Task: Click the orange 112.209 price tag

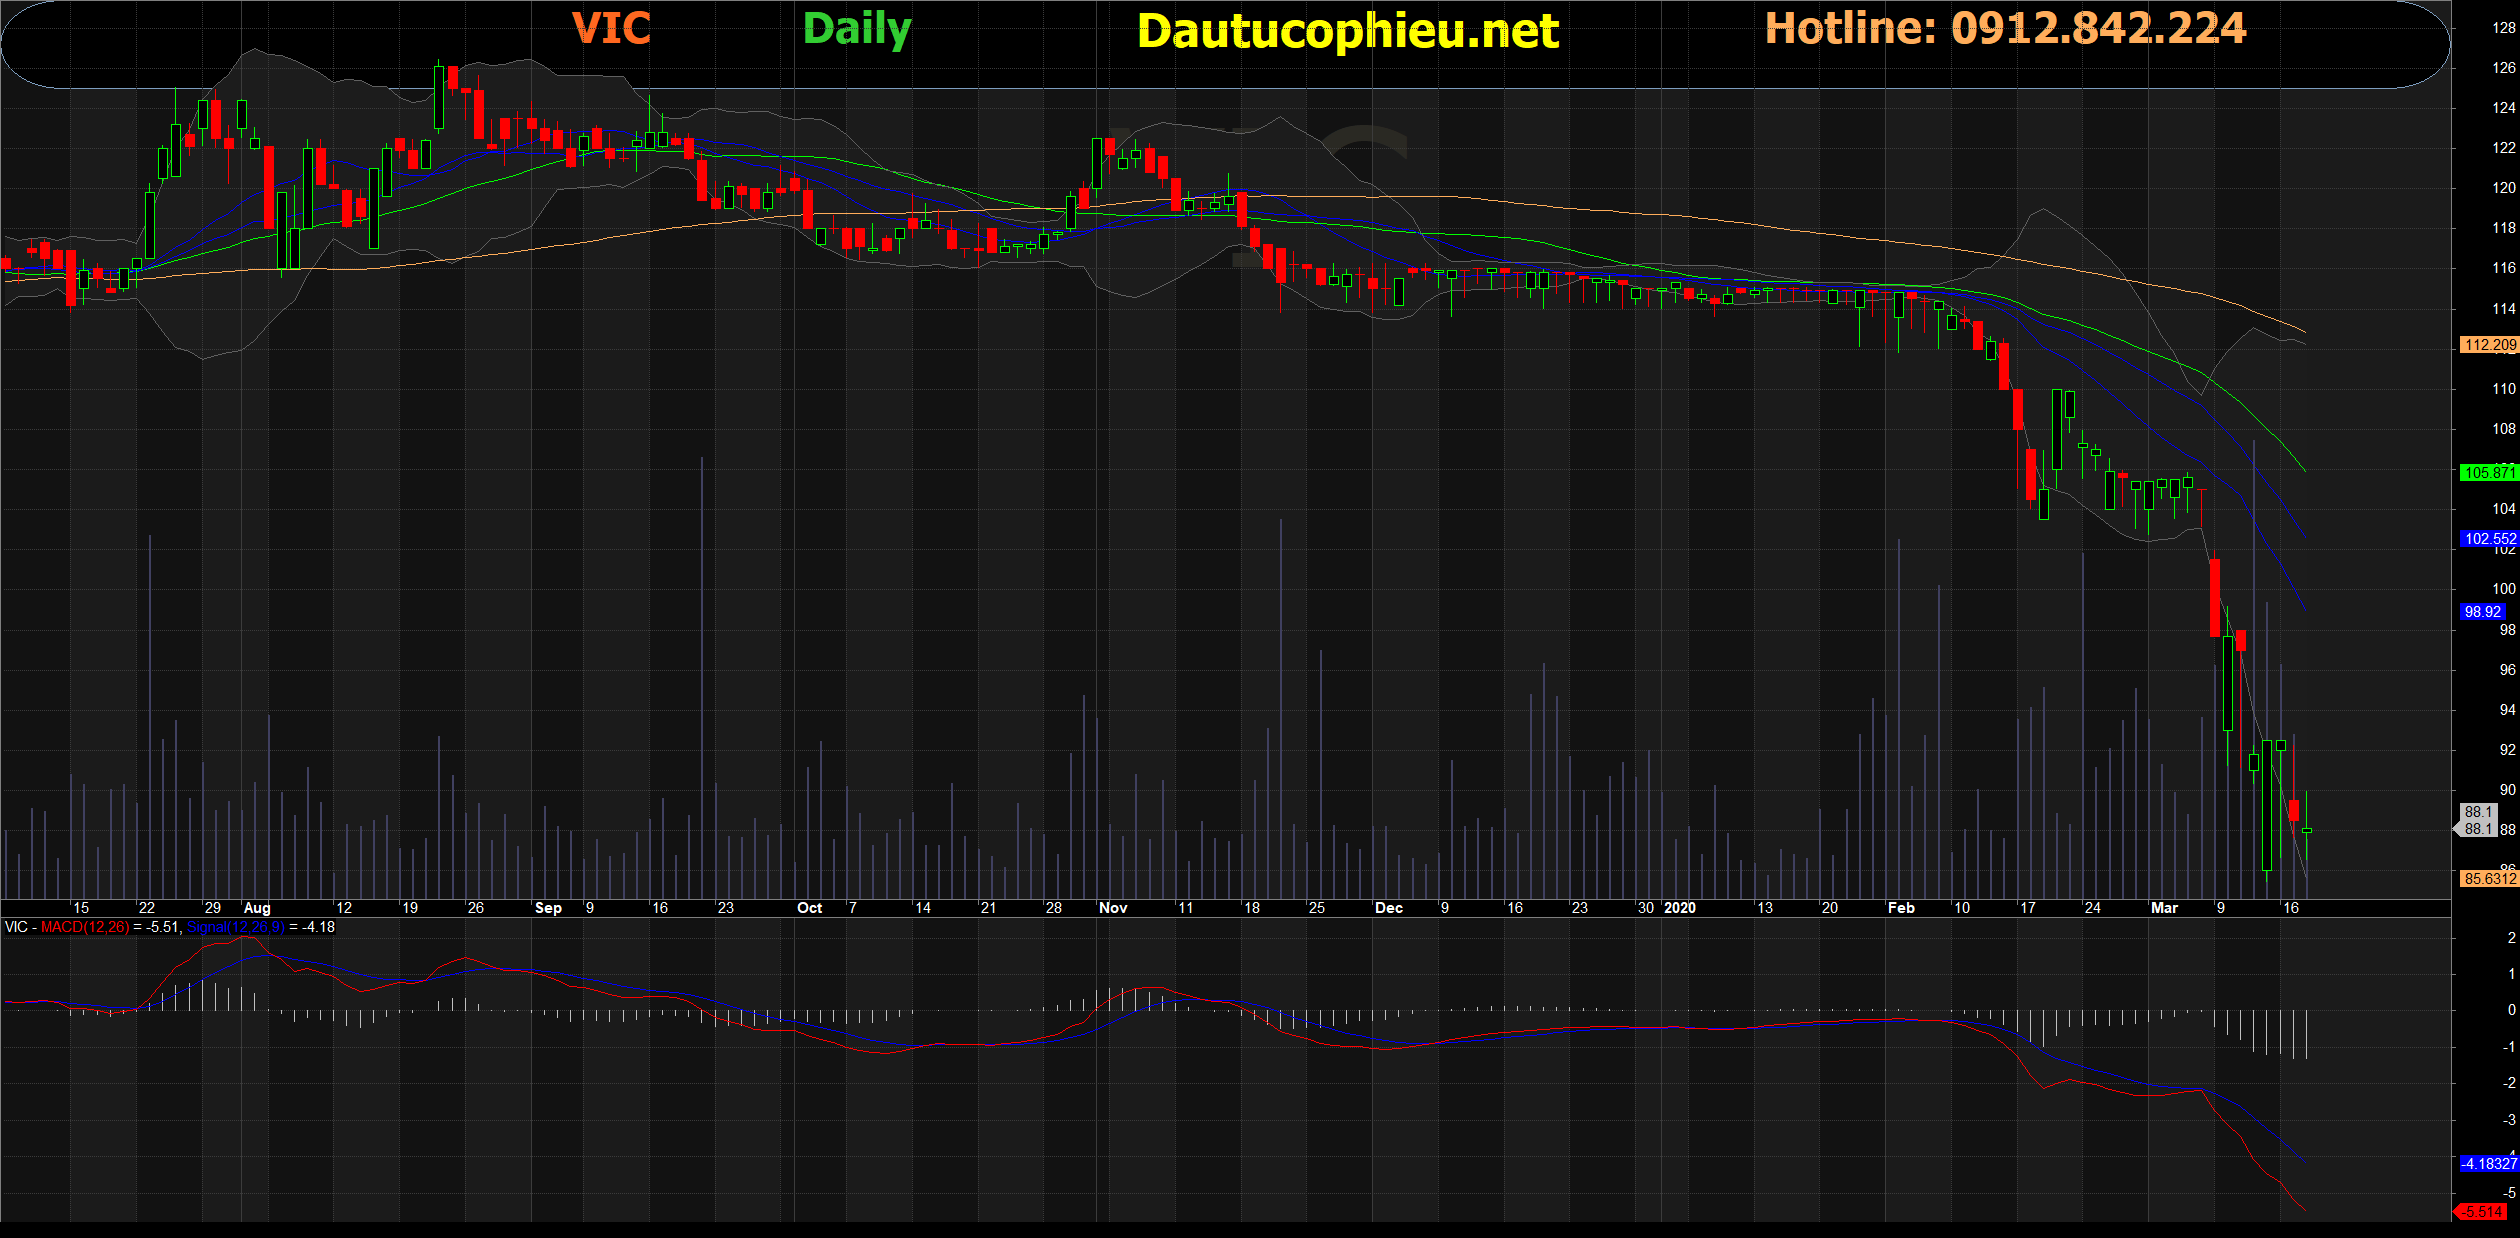Action: tap(2489, 345)
